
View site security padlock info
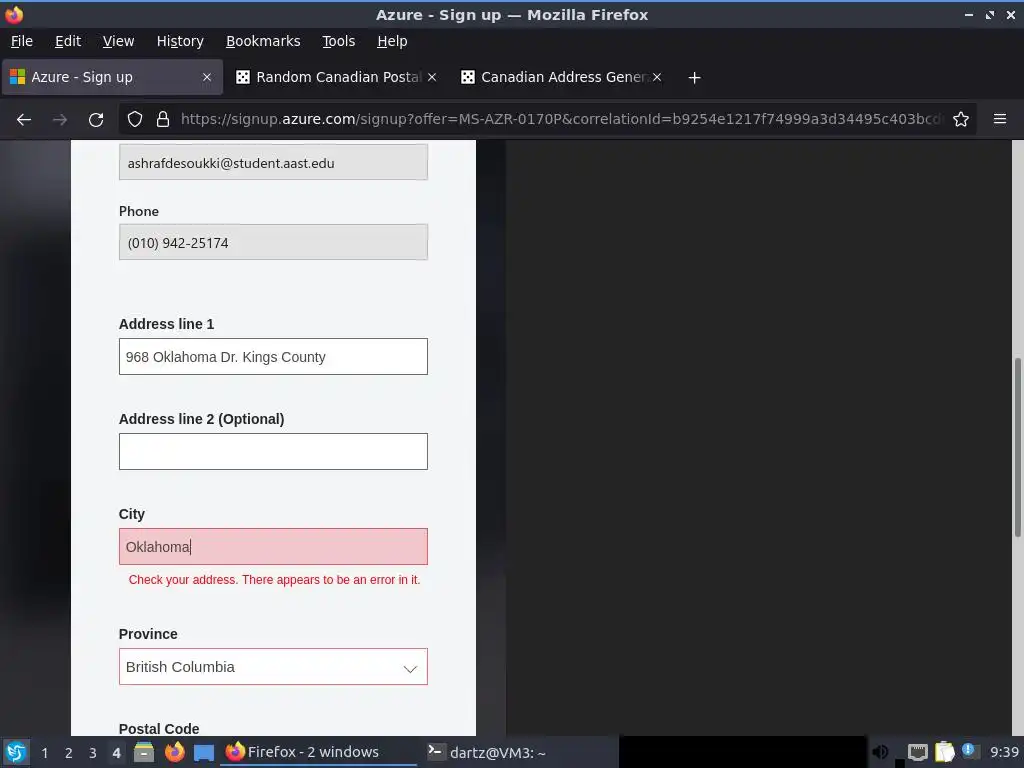[163, 120]
